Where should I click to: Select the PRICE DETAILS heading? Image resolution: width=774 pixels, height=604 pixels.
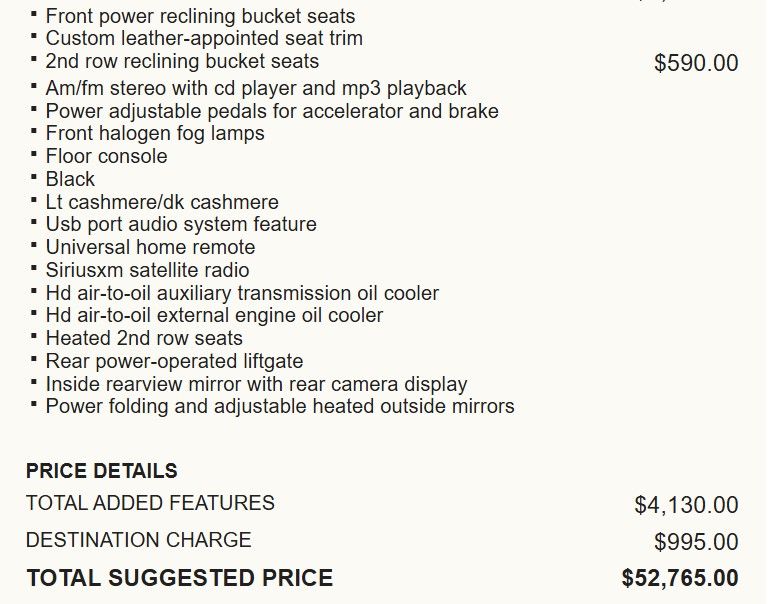102,471
